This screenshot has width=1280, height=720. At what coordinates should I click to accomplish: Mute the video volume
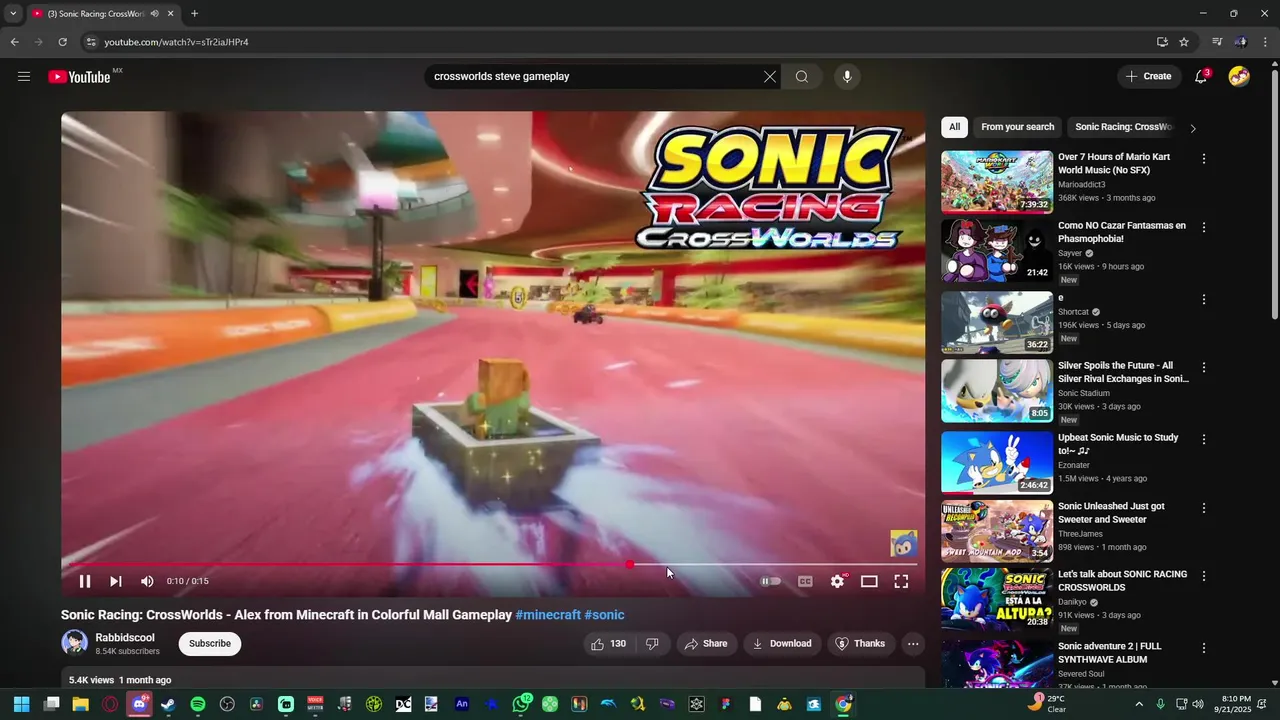click(147, 581)
